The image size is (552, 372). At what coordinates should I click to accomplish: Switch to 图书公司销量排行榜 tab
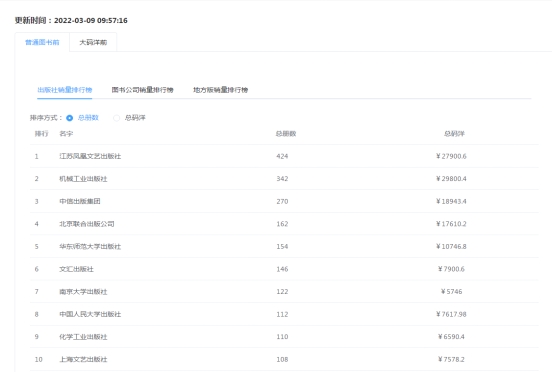[143, 90]
